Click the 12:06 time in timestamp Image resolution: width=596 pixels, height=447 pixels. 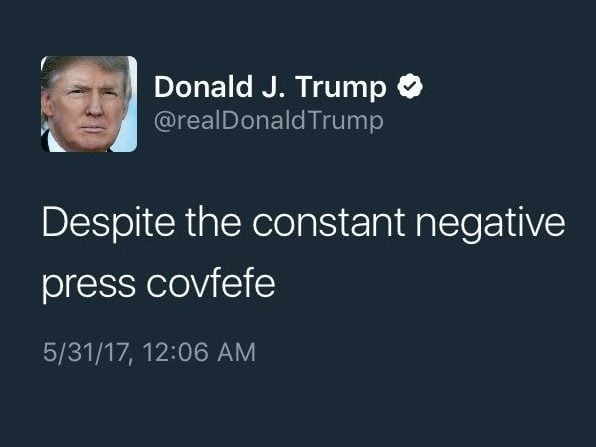[176, 352]
